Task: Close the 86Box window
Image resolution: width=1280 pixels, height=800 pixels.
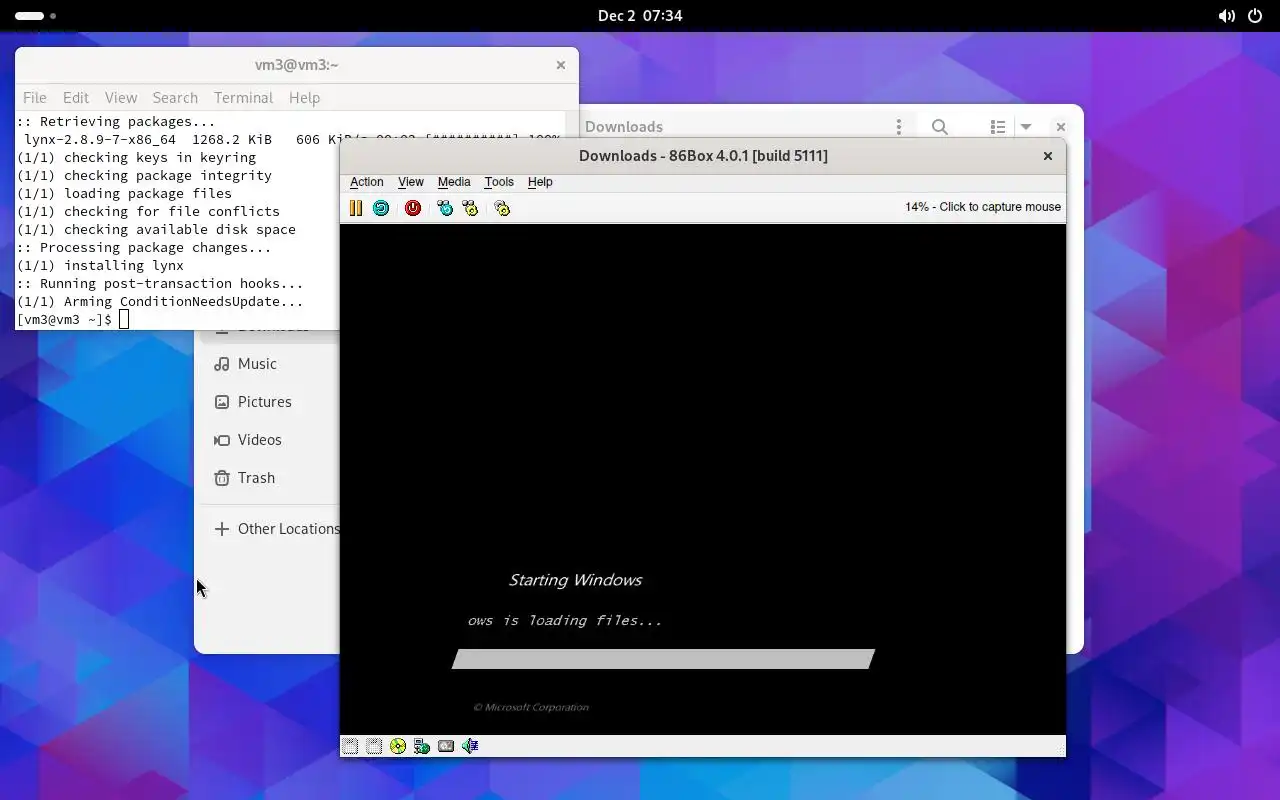Action: [1048, 156]
